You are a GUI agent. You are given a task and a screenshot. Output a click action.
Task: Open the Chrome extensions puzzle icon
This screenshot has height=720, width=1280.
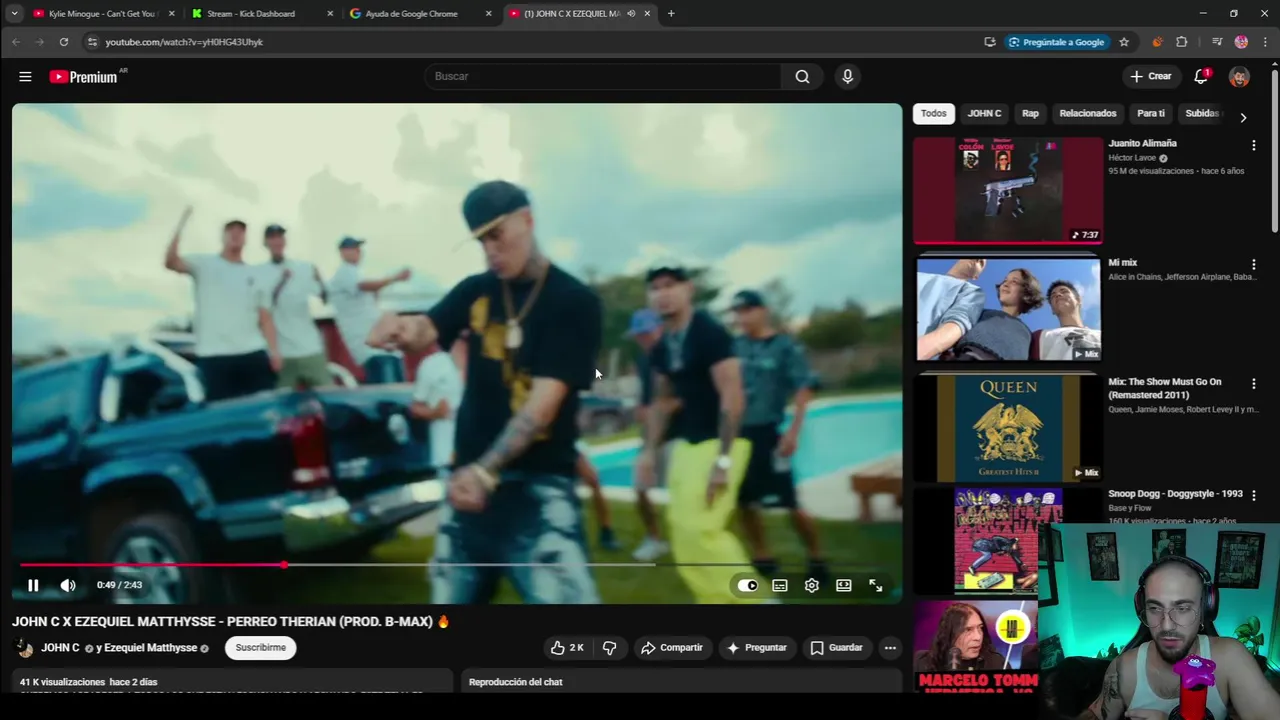coord(1182,42)
